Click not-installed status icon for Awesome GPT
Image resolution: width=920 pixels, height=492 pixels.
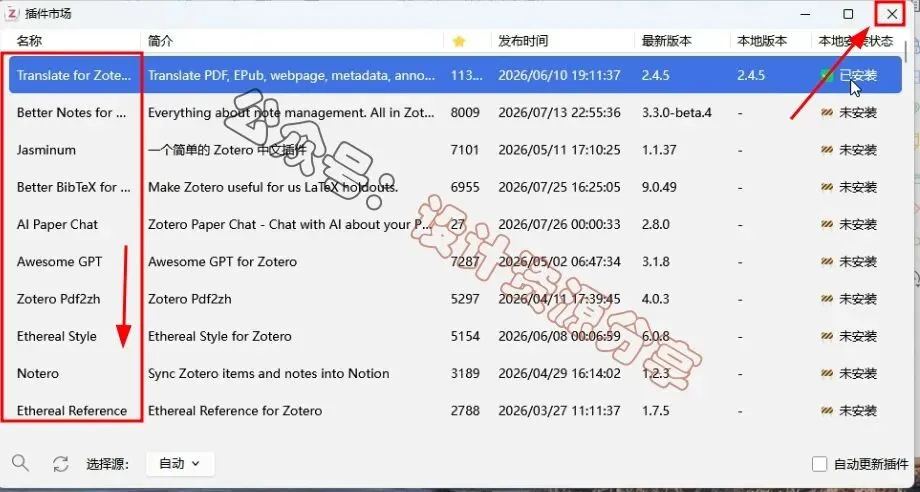827,262
